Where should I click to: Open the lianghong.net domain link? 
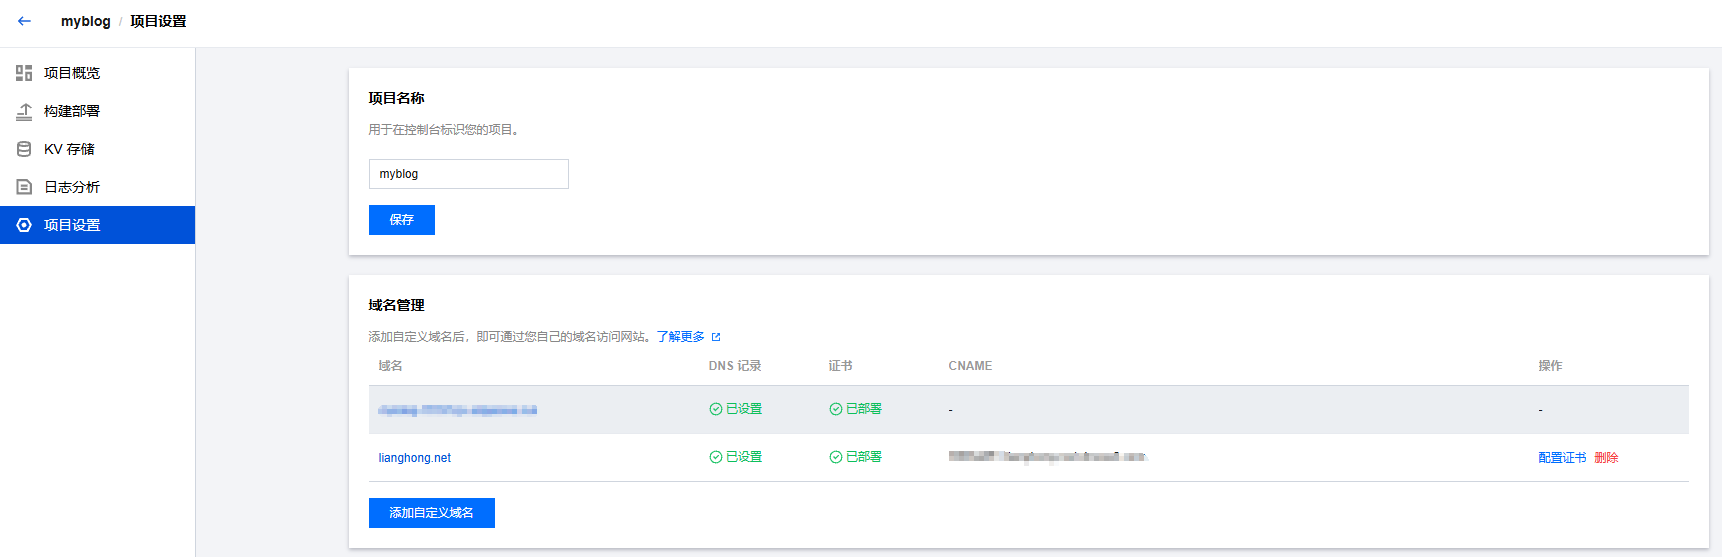[414, 458]
